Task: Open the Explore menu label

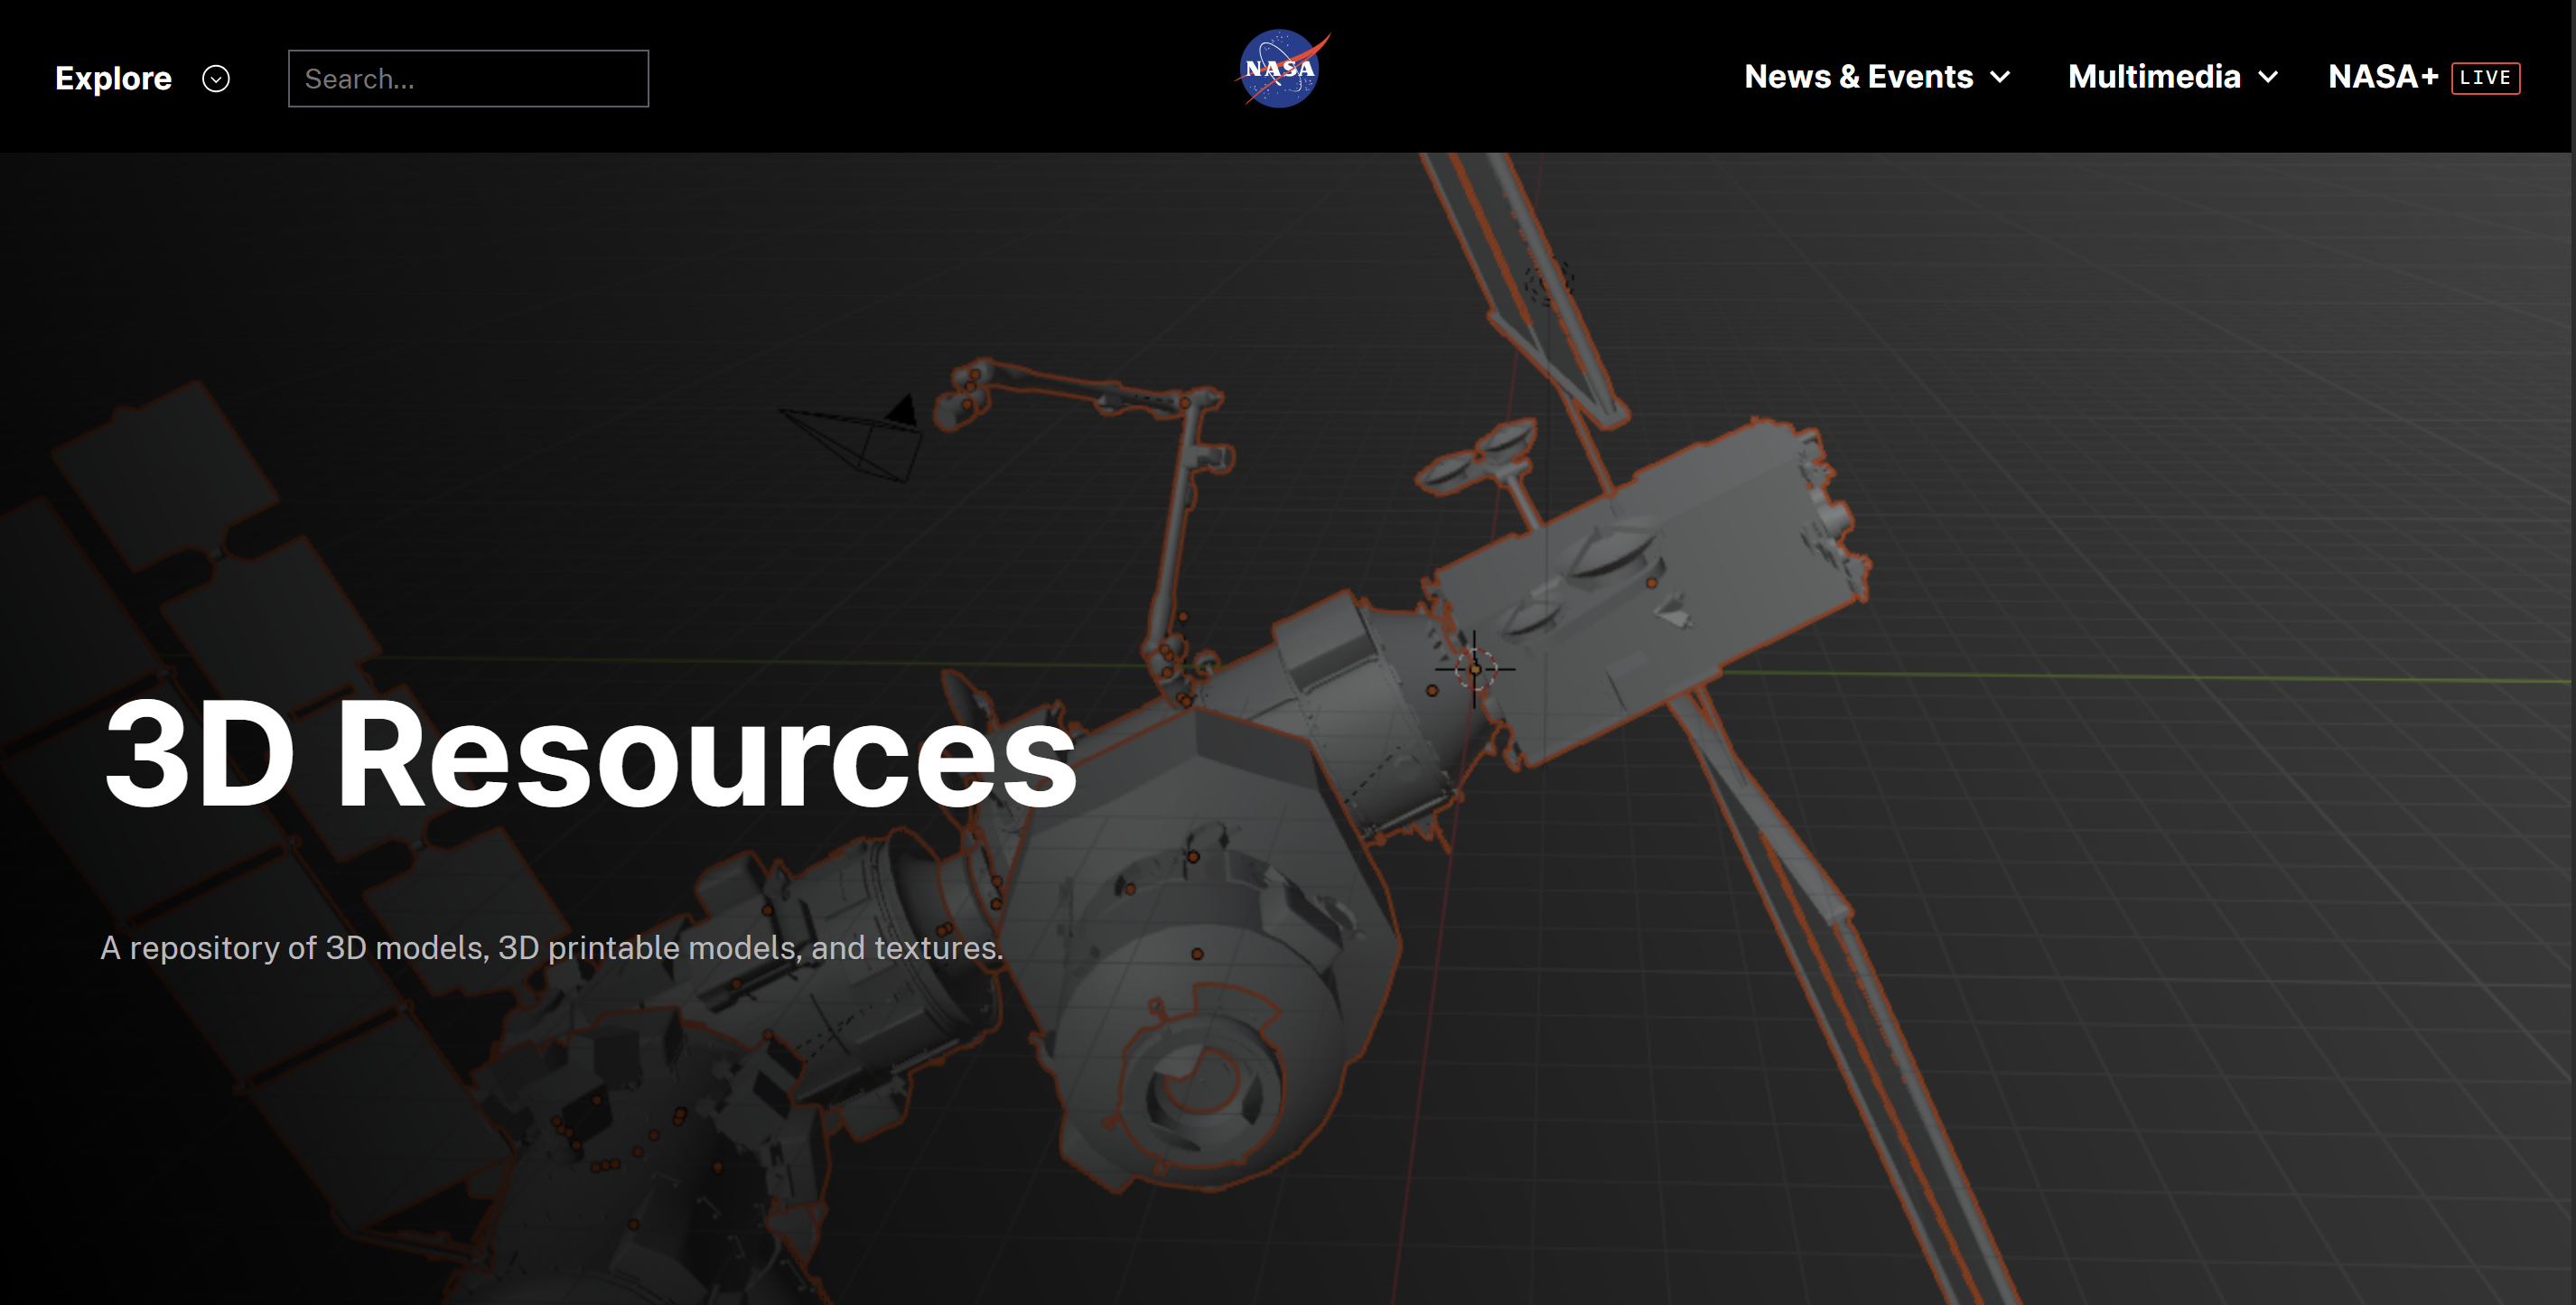Action: pos(113,79)
